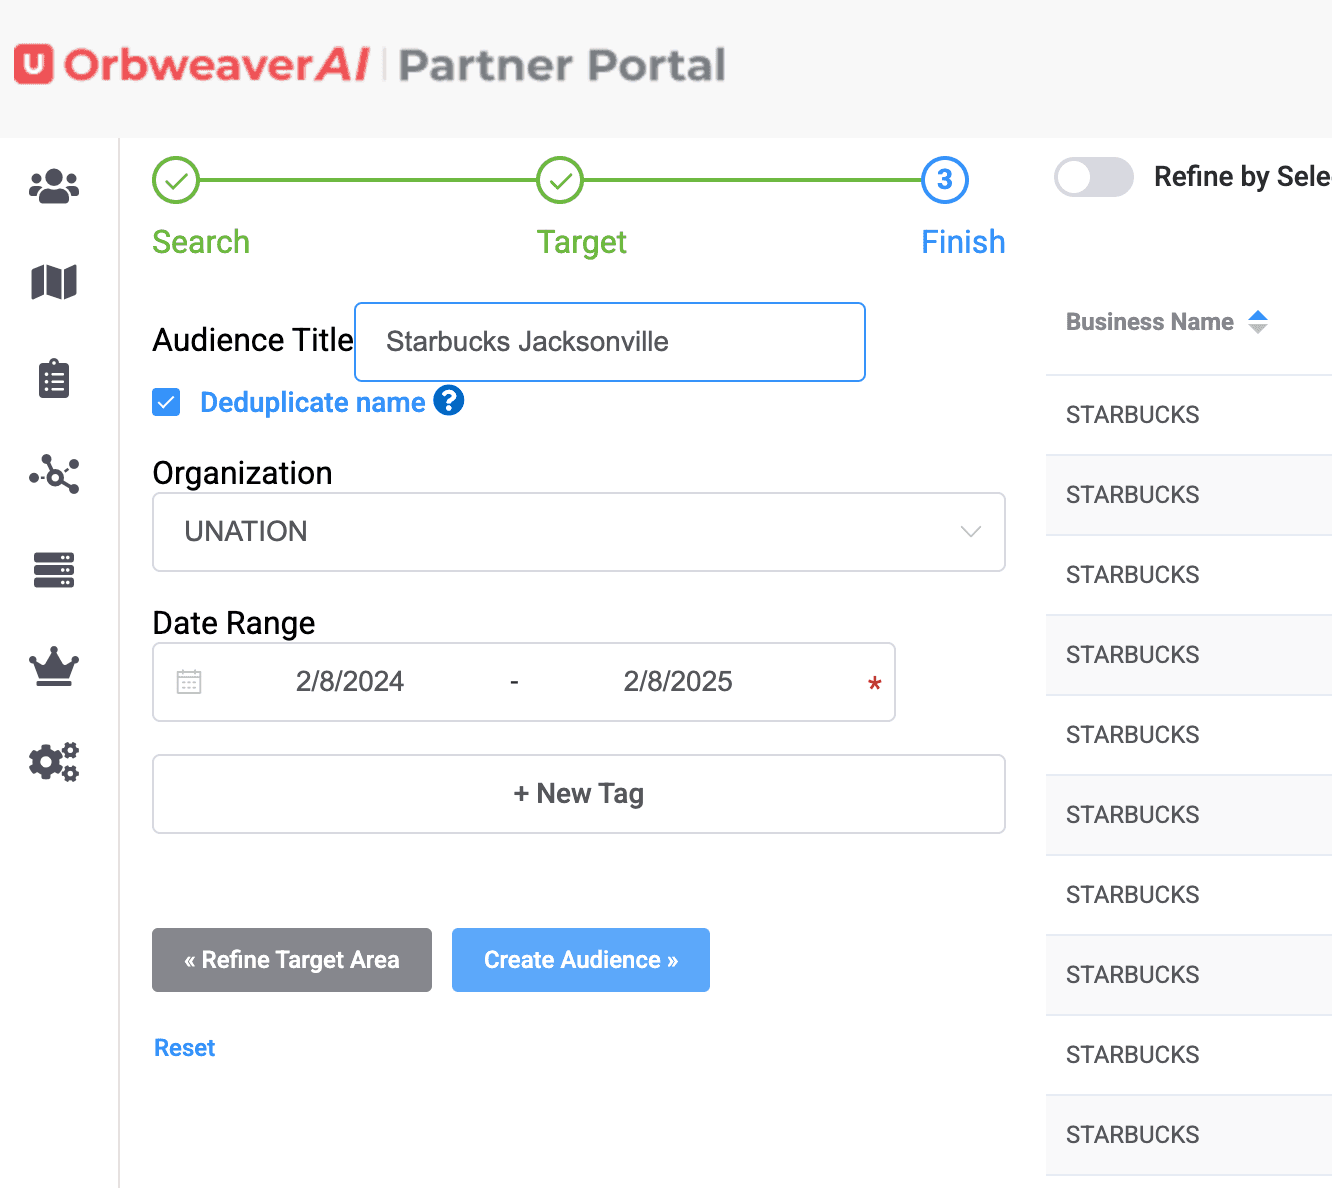This screenshot has height=1188, width=1332.
Task: Click the Orbweaver AI logo
Action: (x=192, y=65)
